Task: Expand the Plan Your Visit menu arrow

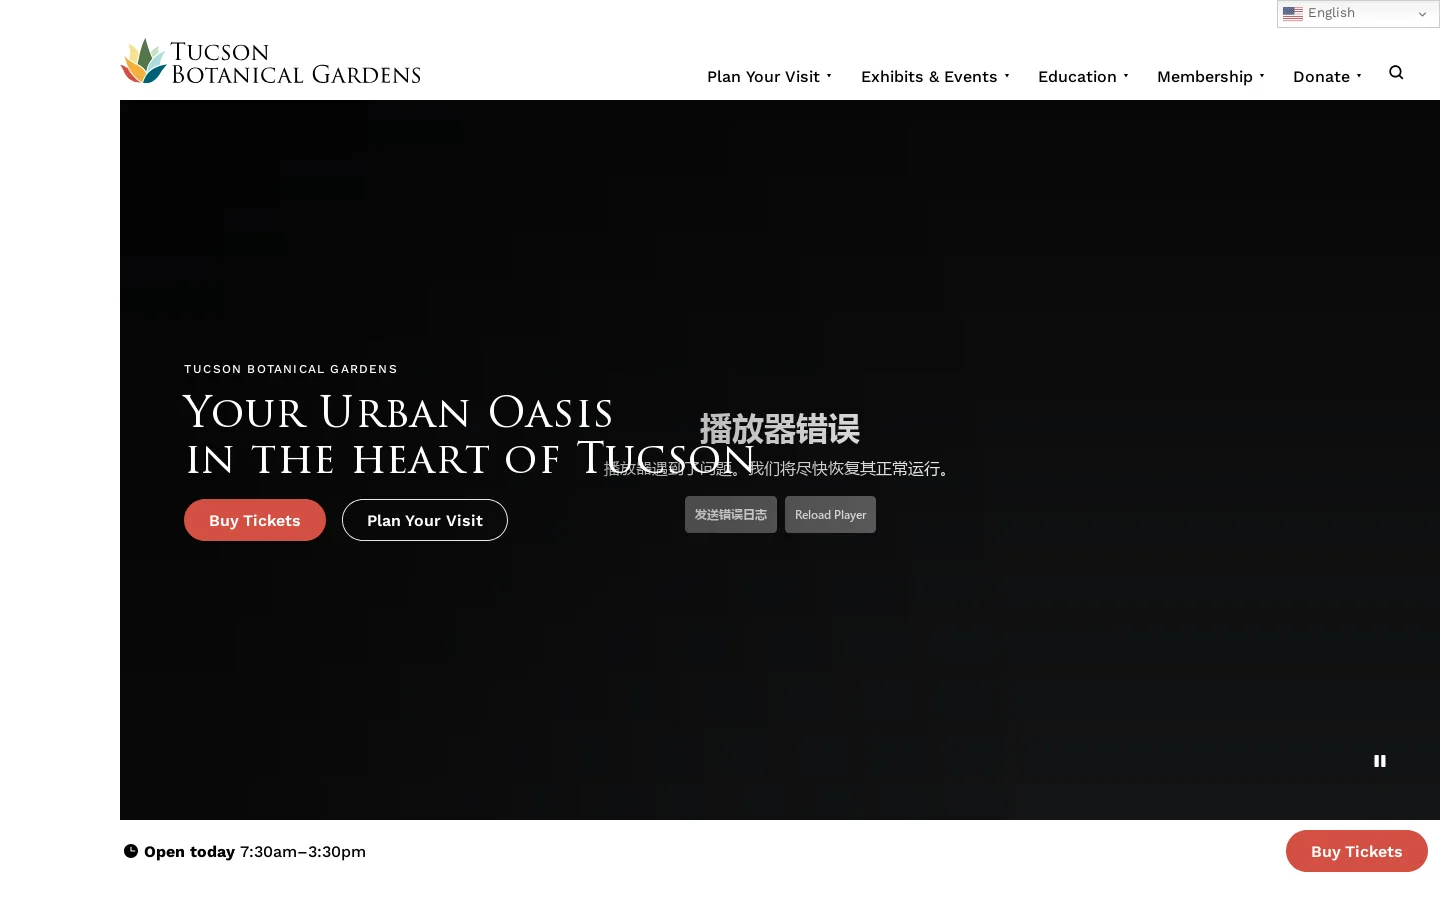Action: [x=829, y=76]
